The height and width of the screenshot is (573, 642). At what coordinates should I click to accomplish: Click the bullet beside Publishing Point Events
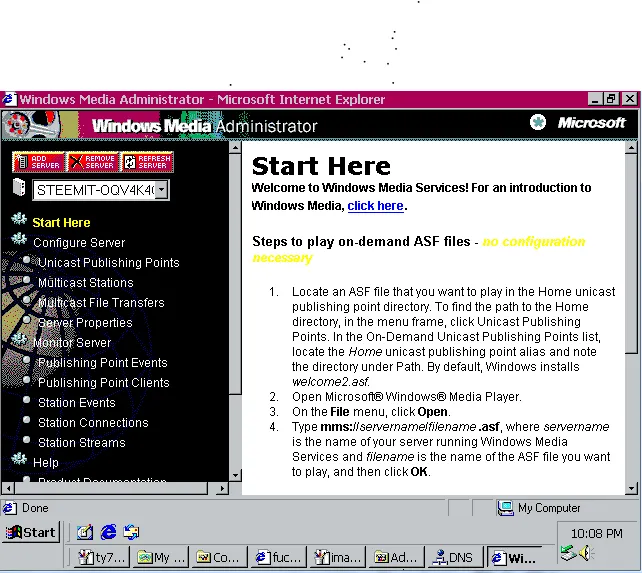click(x=27, y=360)
